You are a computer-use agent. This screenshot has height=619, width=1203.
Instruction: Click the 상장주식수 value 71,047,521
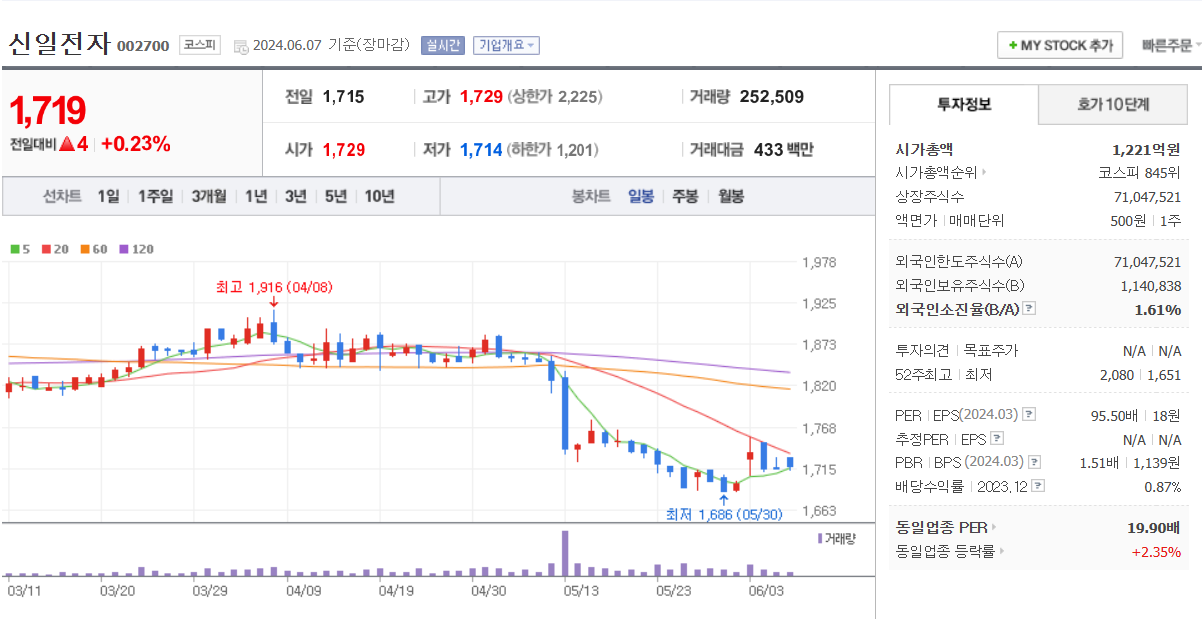click(x=1147, y=197)
